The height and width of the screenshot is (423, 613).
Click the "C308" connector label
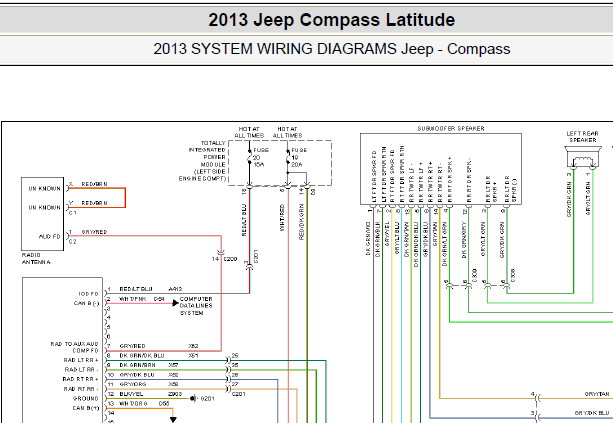(x=513, y=274)
